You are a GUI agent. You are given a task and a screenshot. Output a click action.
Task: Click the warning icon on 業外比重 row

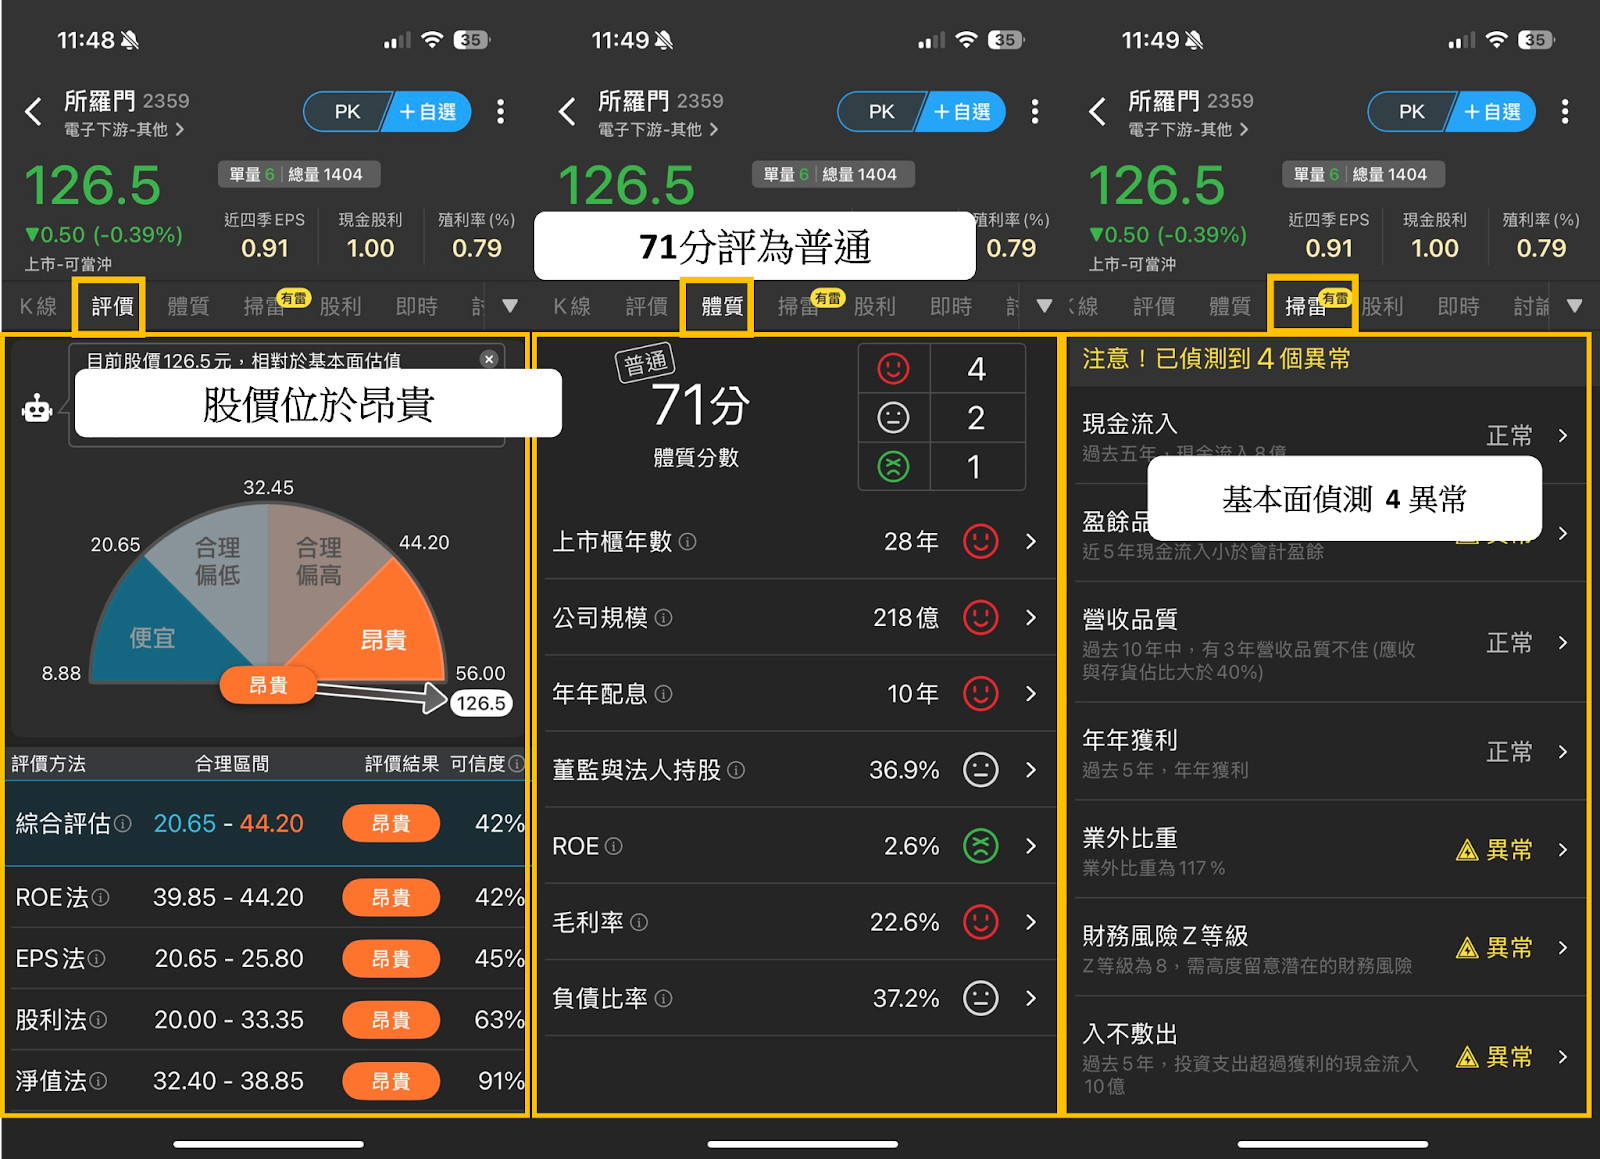pos(1467,850)
